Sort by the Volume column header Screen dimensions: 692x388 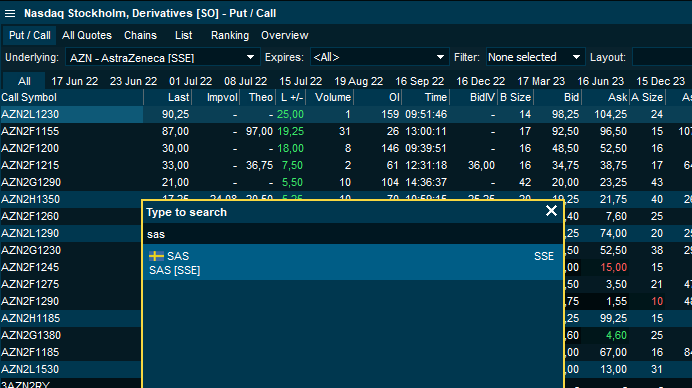(x=333, y=98)
